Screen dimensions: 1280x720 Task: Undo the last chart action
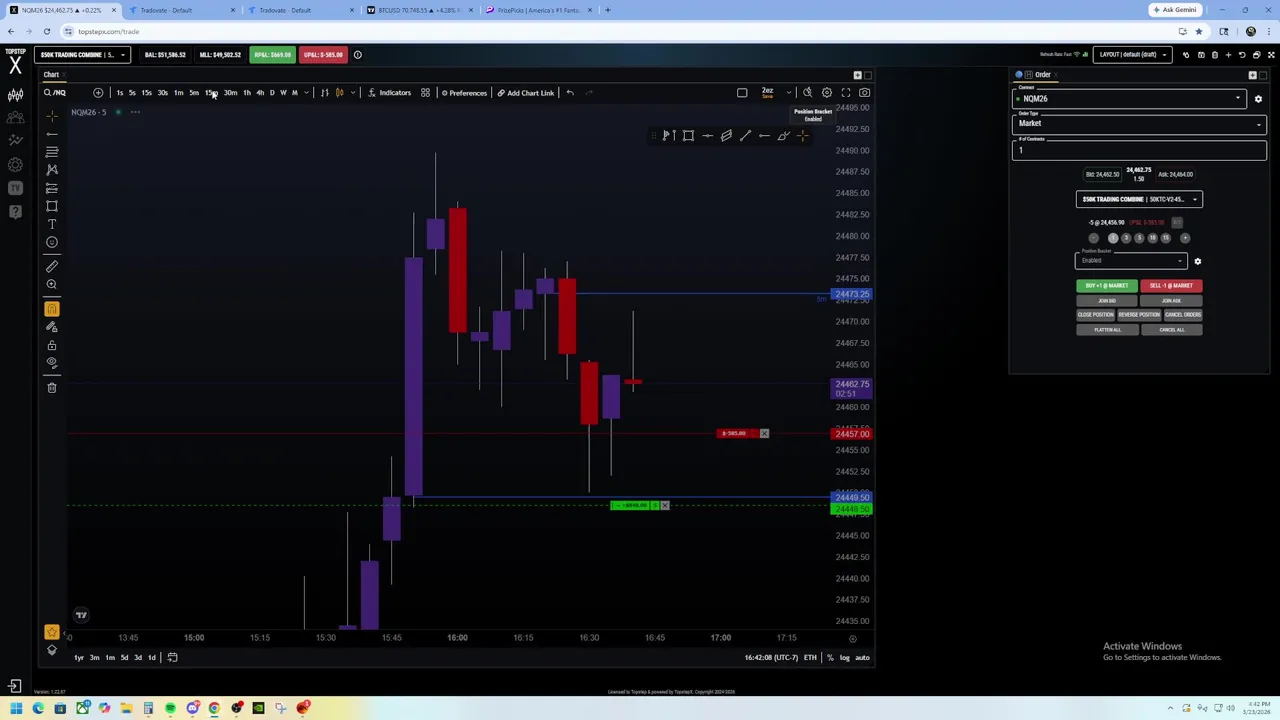(570, 93)
